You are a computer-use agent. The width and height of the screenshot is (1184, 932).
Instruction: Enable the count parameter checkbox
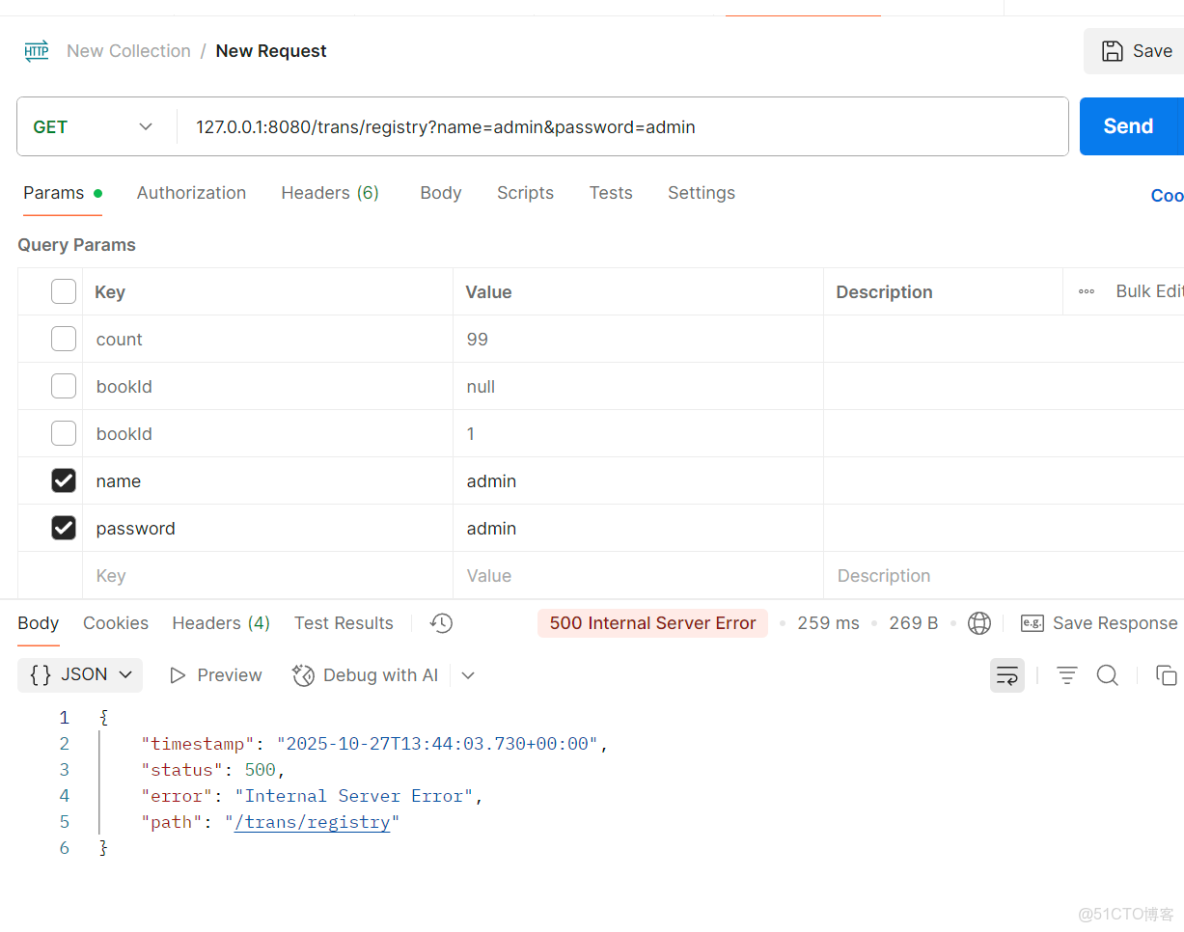coord(63,339)
